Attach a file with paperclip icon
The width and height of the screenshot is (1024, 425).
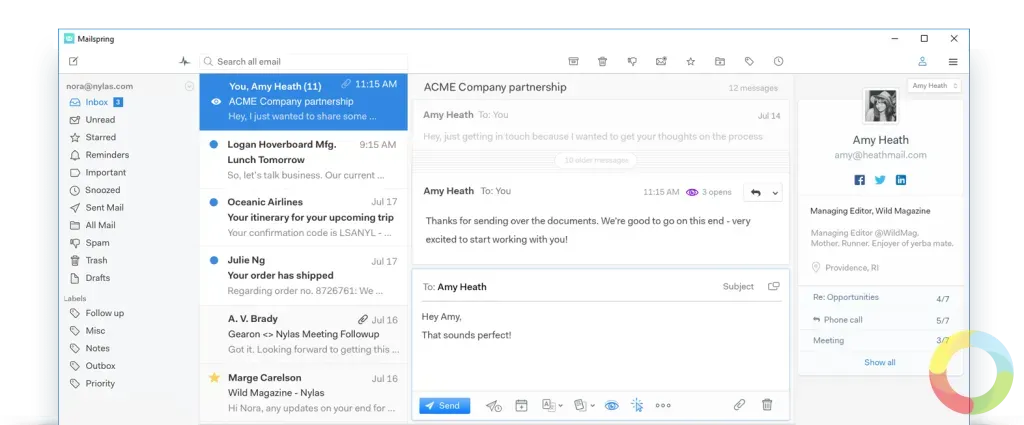point(739,405)
